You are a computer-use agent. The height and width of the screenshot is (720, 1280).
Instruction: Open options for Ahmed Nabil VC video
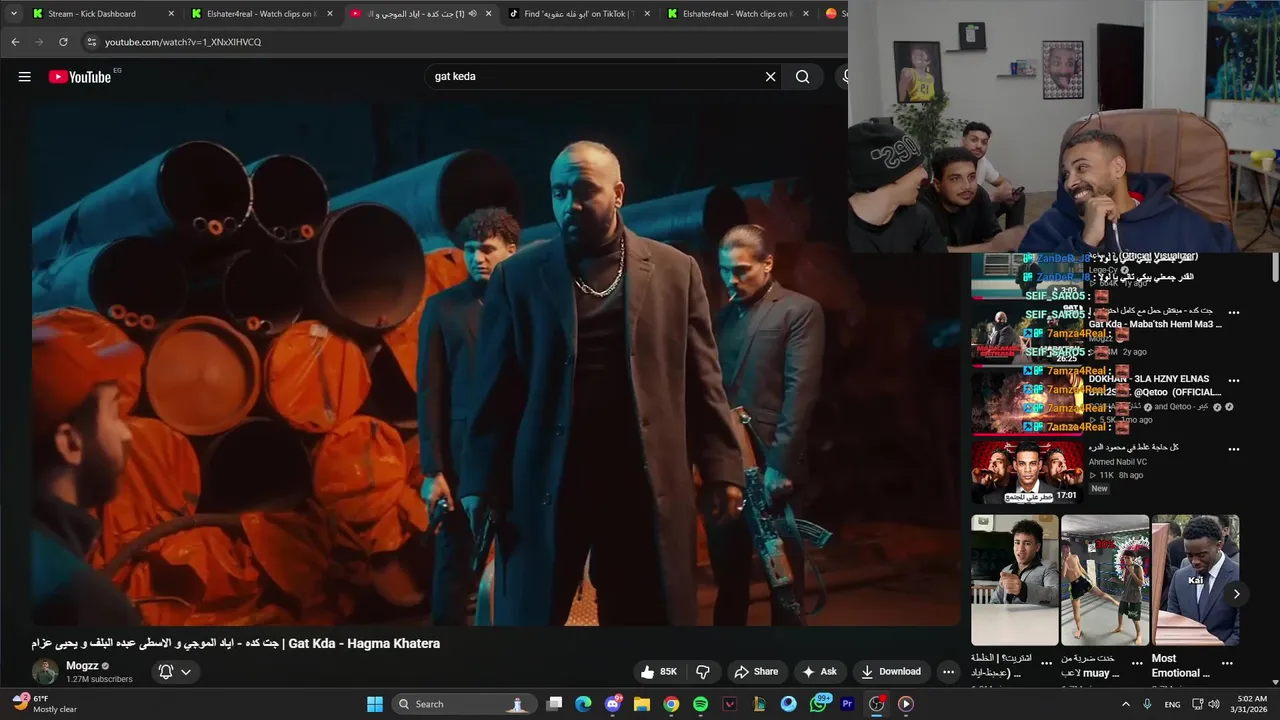1234,449
